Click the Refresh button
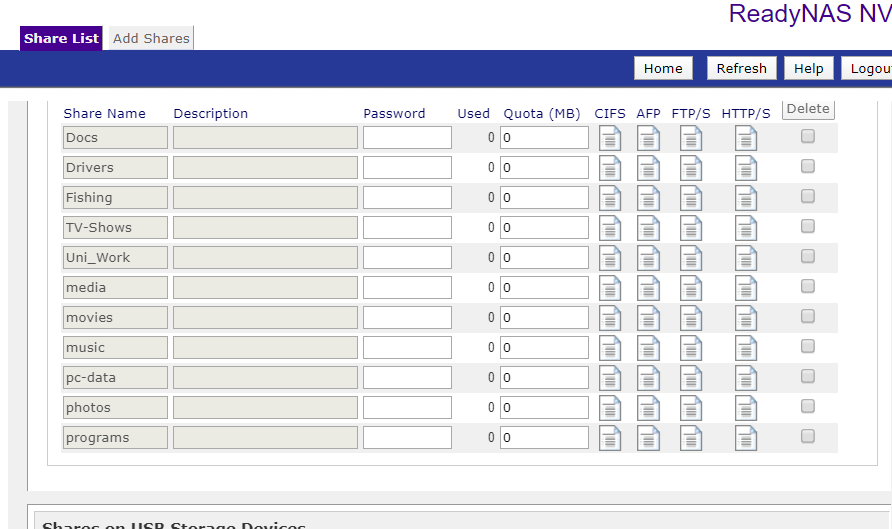Viewport: 892px width, 529px height. (x=741, y=68)
